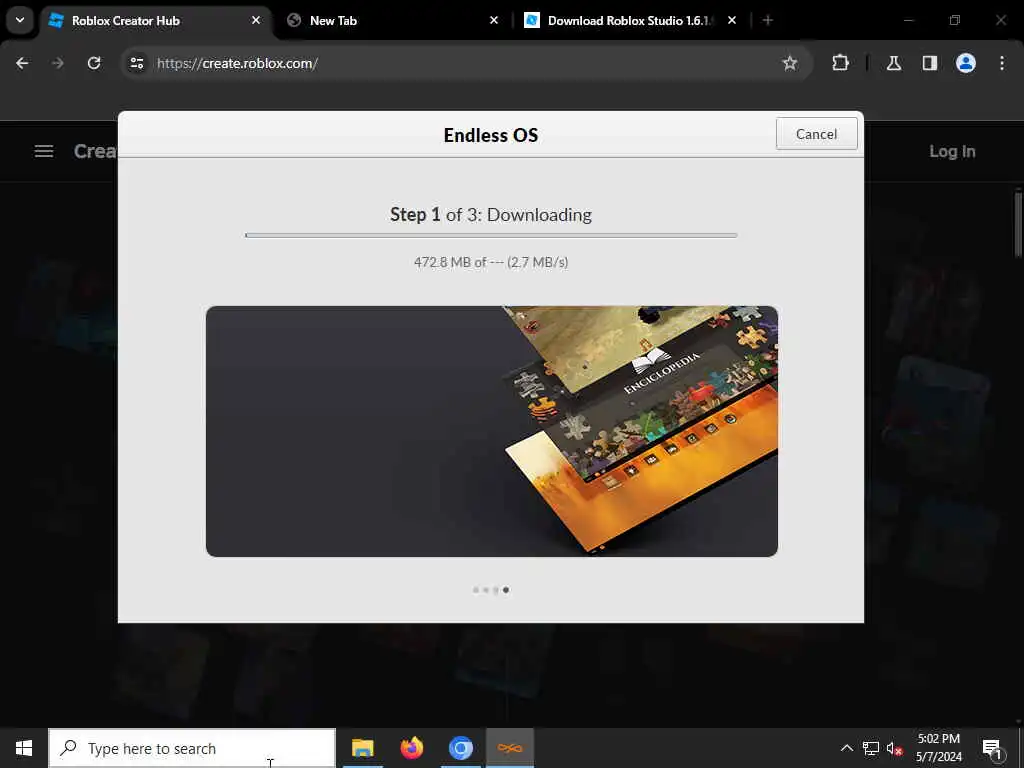Open the Endless installer taskbar icon
This screenshot has width=1024, height=768.
(x=510, y=748)
